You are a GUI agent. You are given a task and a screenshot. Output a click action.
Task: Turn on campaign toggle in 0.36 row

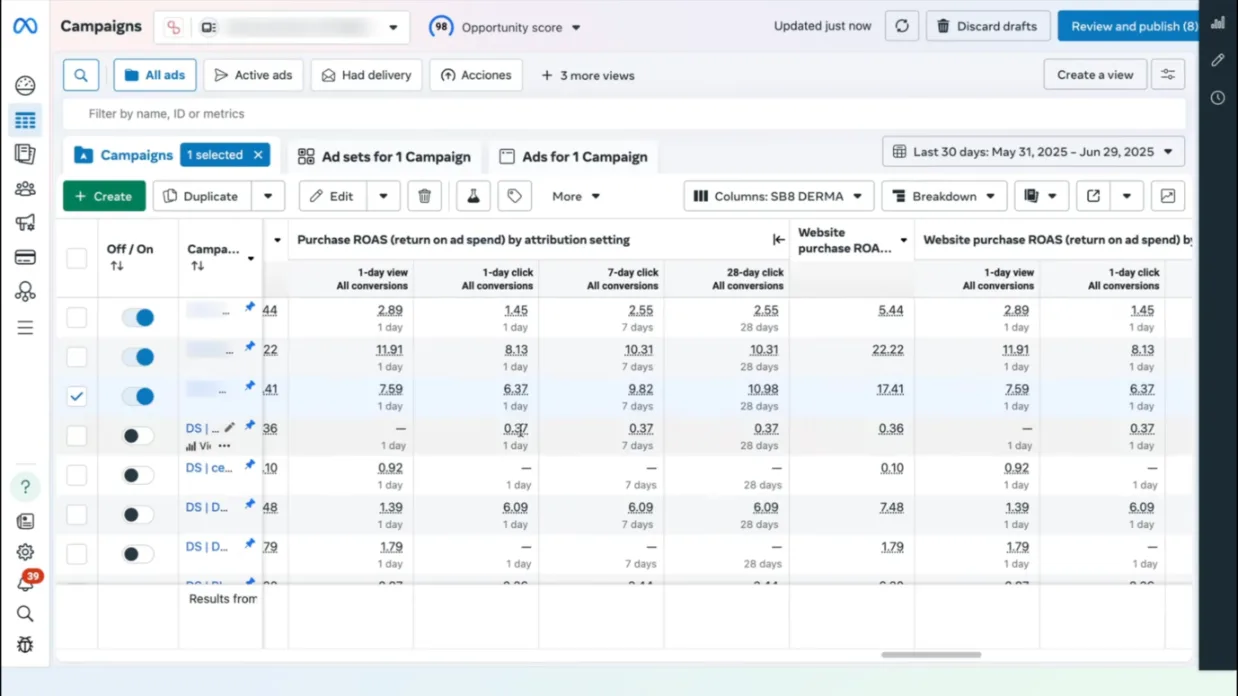tap(138, 436)
